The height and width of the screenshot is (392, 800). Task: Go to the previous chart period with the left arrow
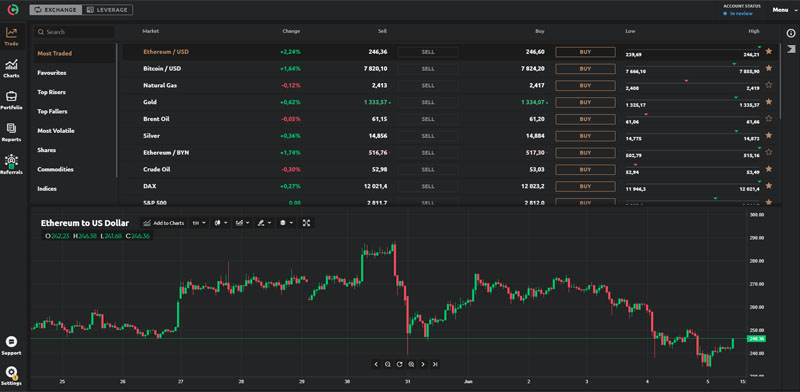click(376, 364)
